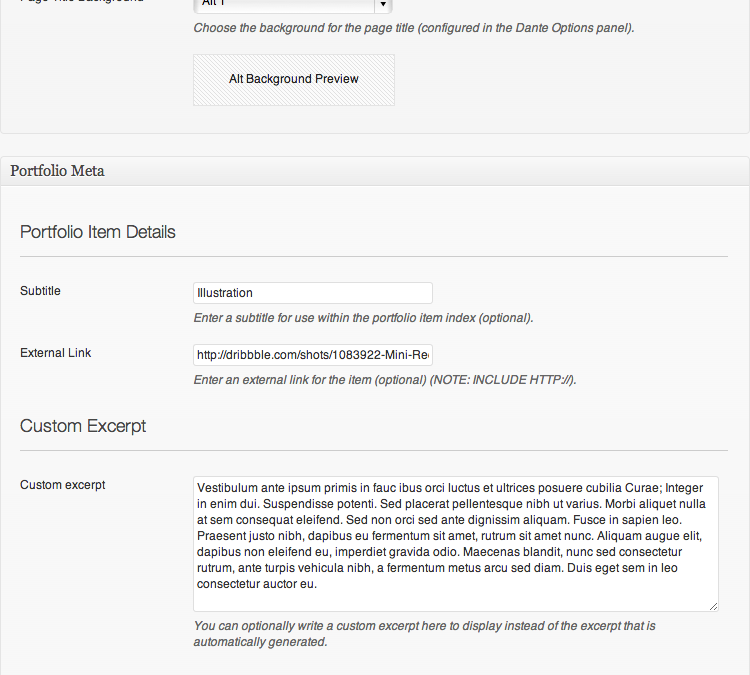This screenshot has height=675, width=750.
Task: Click the Dante Options panel description text
Action: tap(414, 28)
